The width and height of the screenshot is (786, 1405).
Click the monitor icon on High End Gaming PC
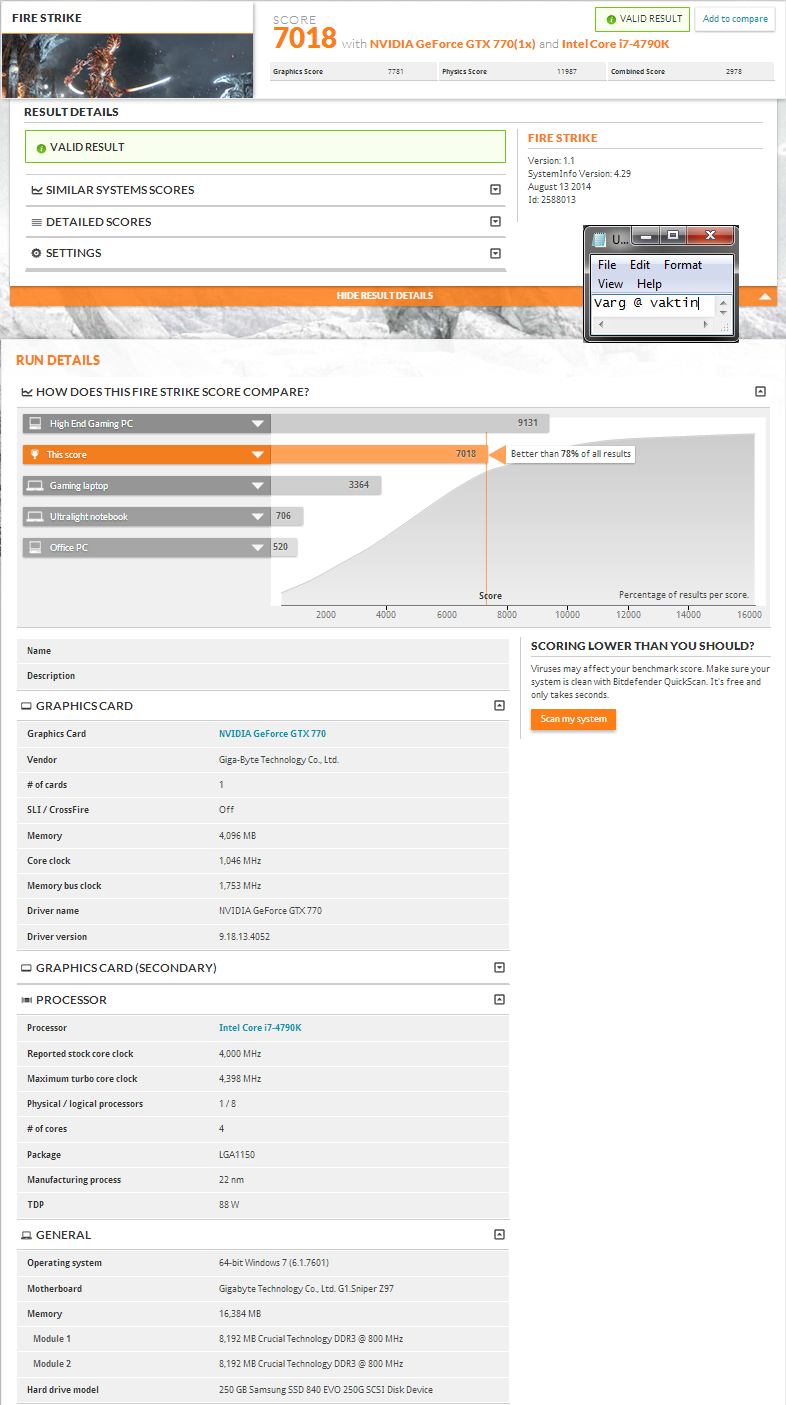coord(35,423)
